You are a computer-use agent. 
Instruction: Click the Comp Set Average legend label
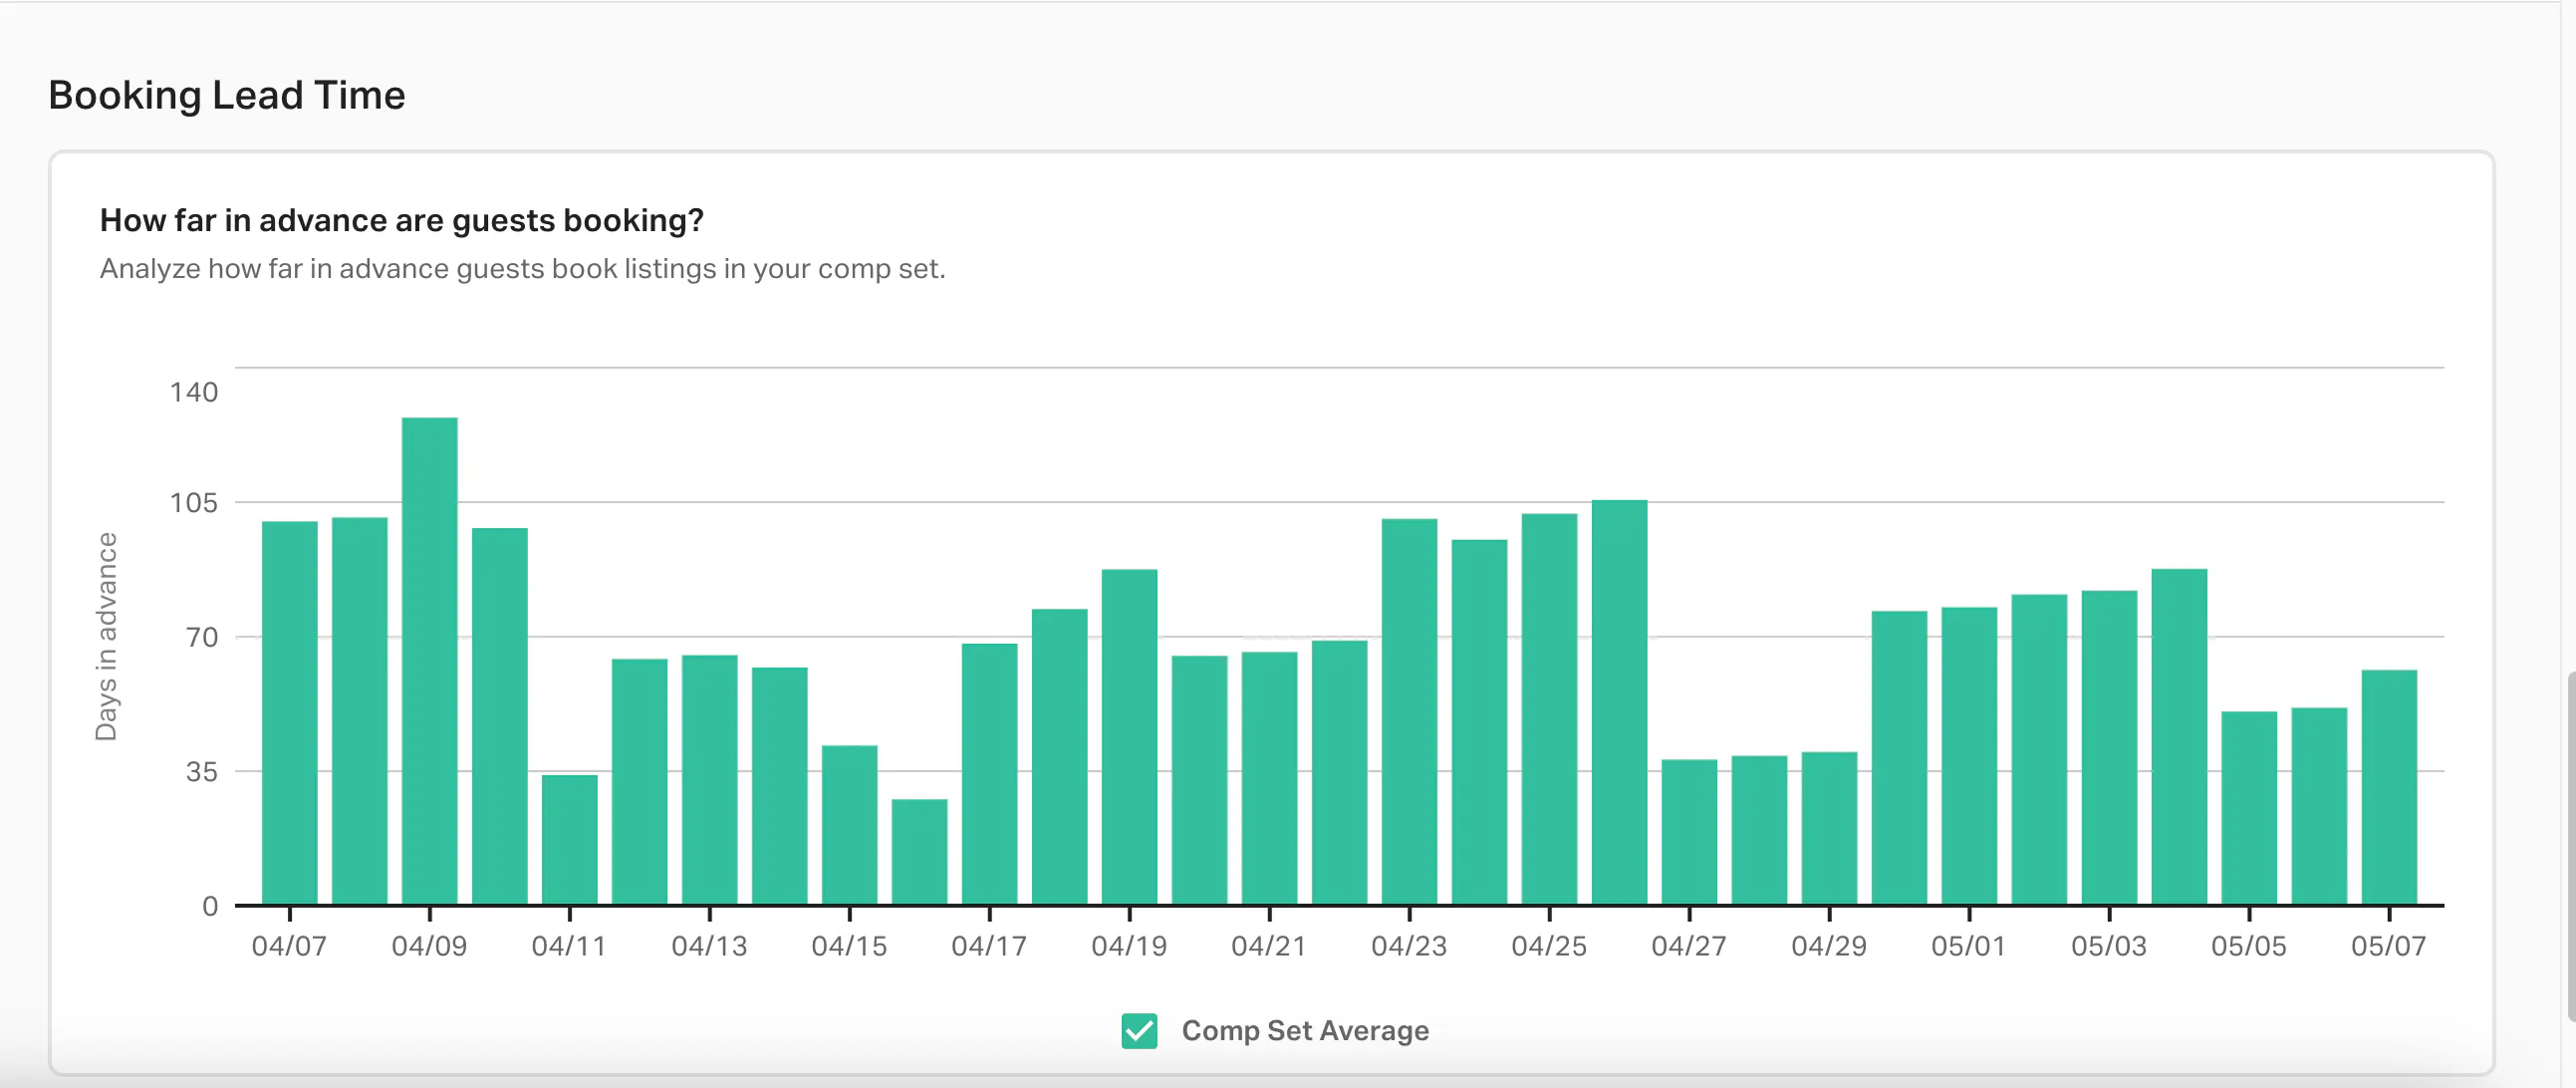[x=1305, y=1030]
